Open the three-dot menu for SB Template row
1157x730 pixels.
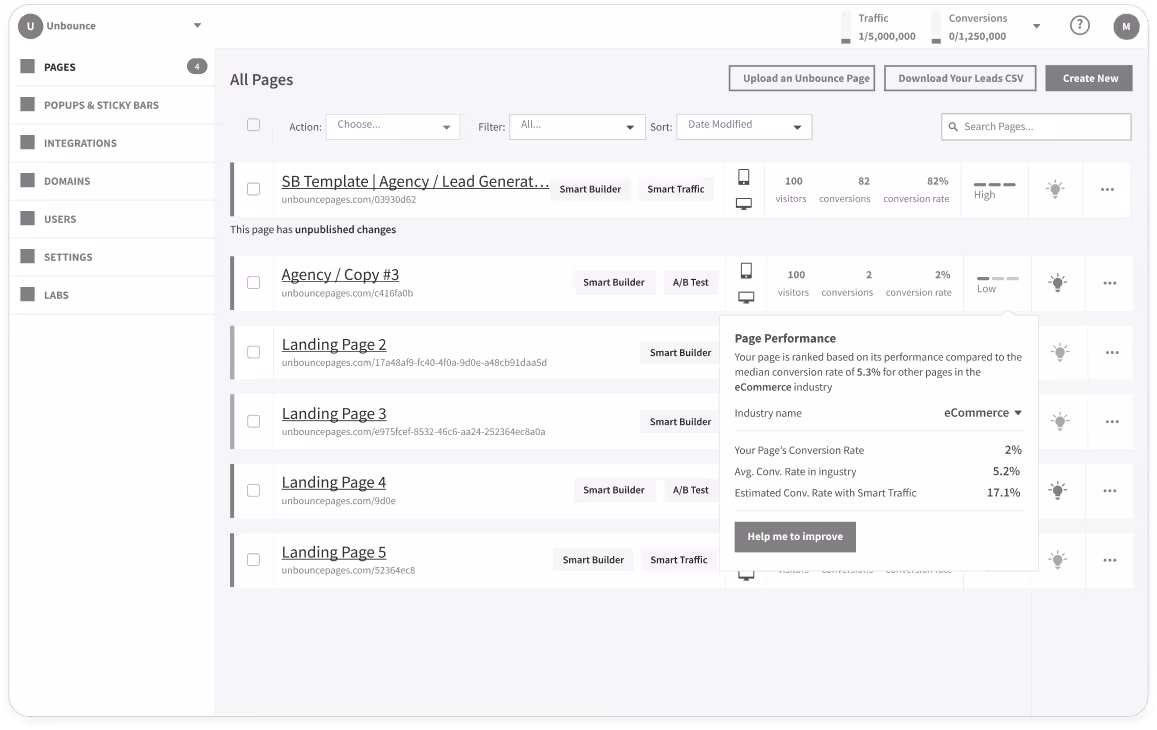point(1107,190)
